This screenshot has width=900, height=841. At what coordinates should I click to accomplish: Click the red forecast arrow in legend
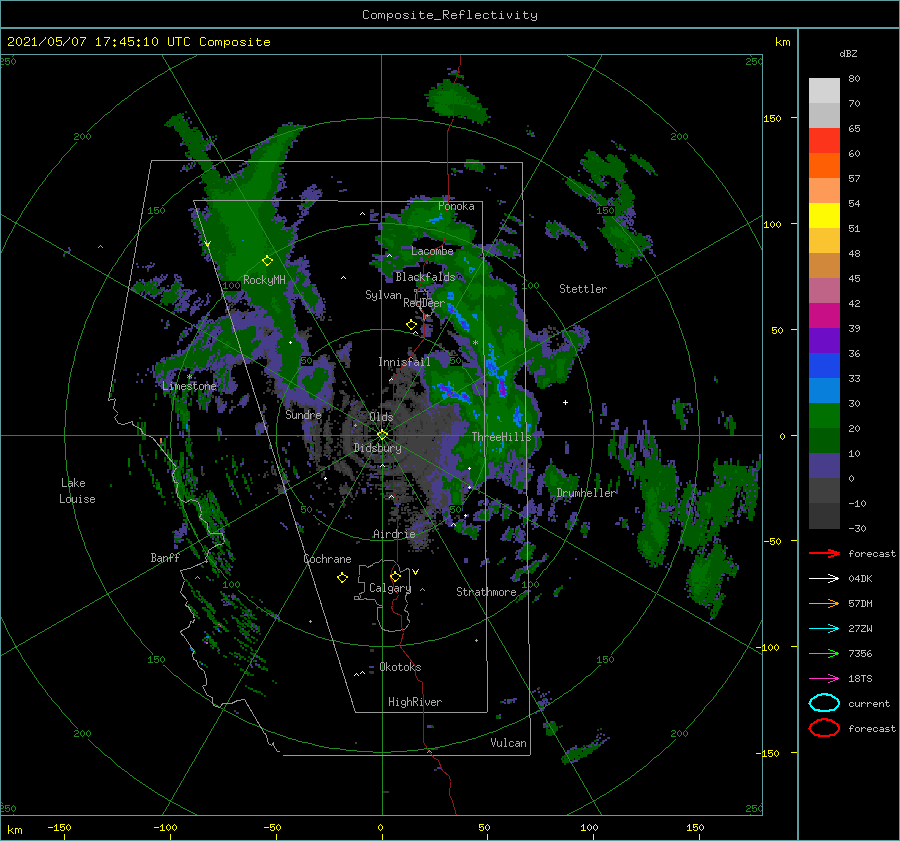[x=824, y=553]
